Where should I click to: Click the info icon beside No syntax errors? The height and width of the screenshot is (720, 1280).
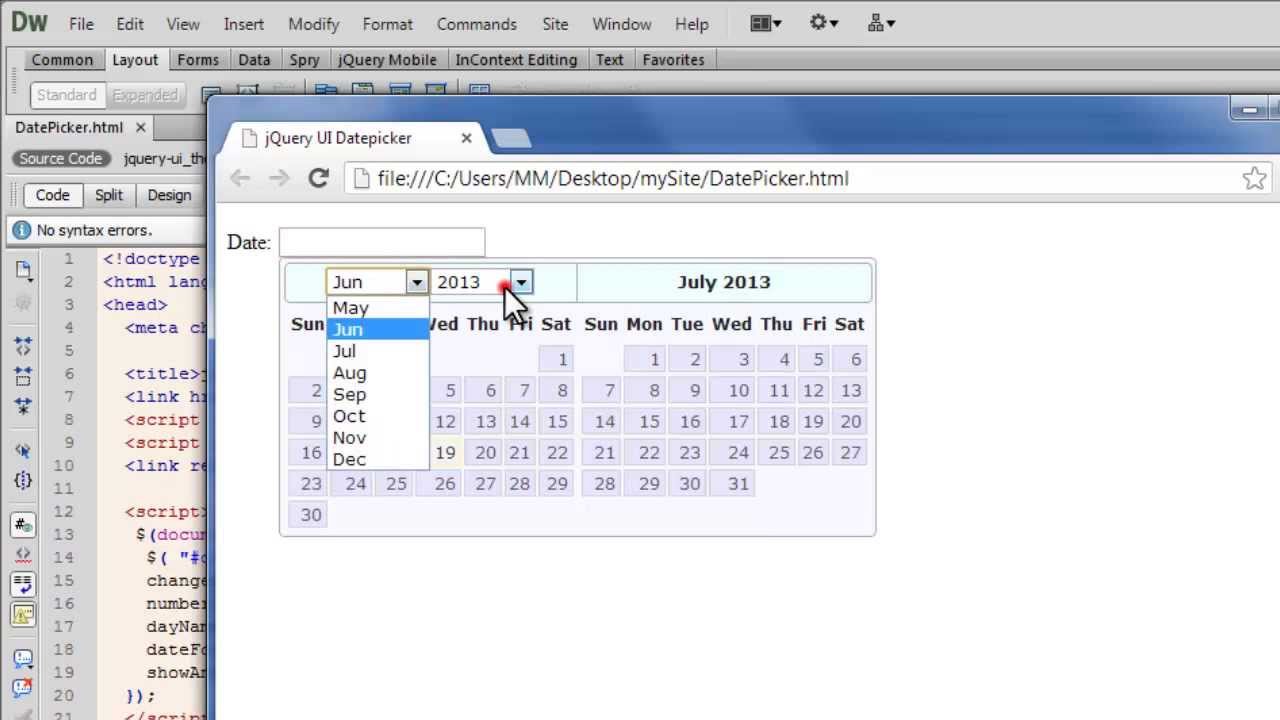point(22,230)
